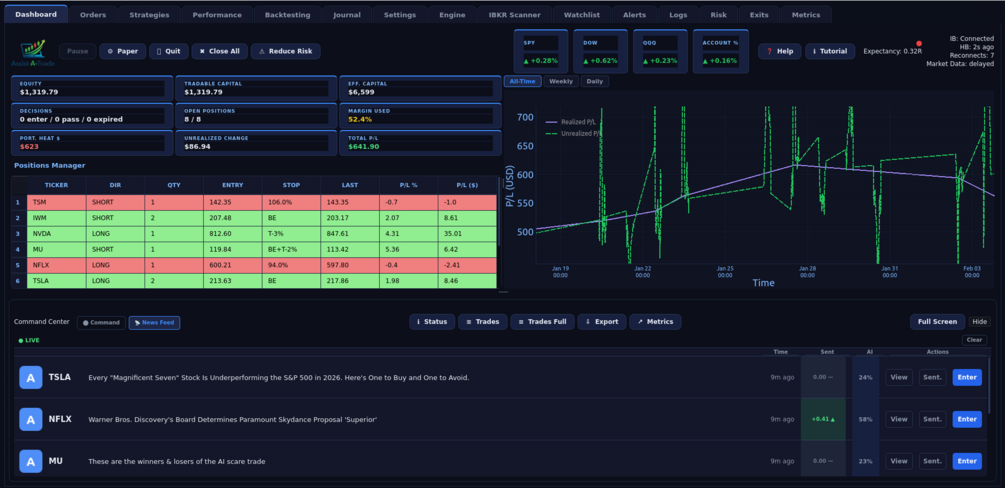Image resolution: width=1005 pixels, height=488 pixels.
Task: Click Enter for the MU news row
Action: pos(967,461)
